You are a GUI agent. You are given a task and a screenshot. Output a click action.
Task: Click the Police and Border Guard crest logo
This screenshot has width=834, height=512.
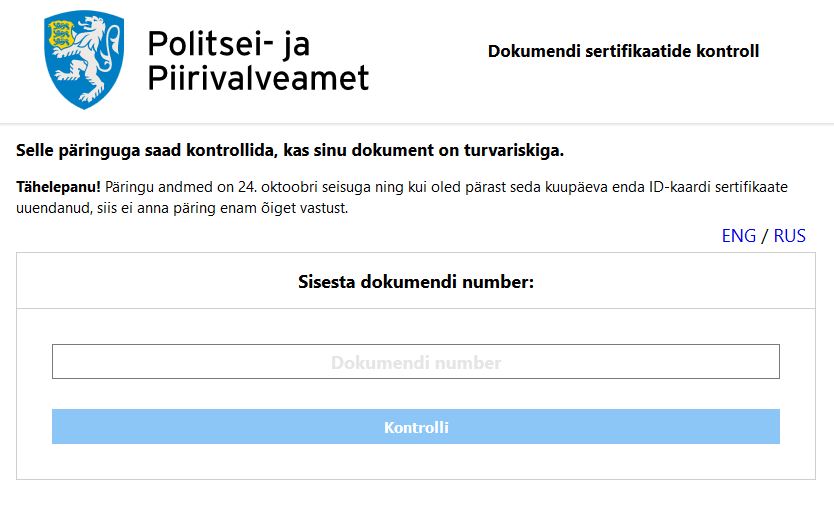84,60
